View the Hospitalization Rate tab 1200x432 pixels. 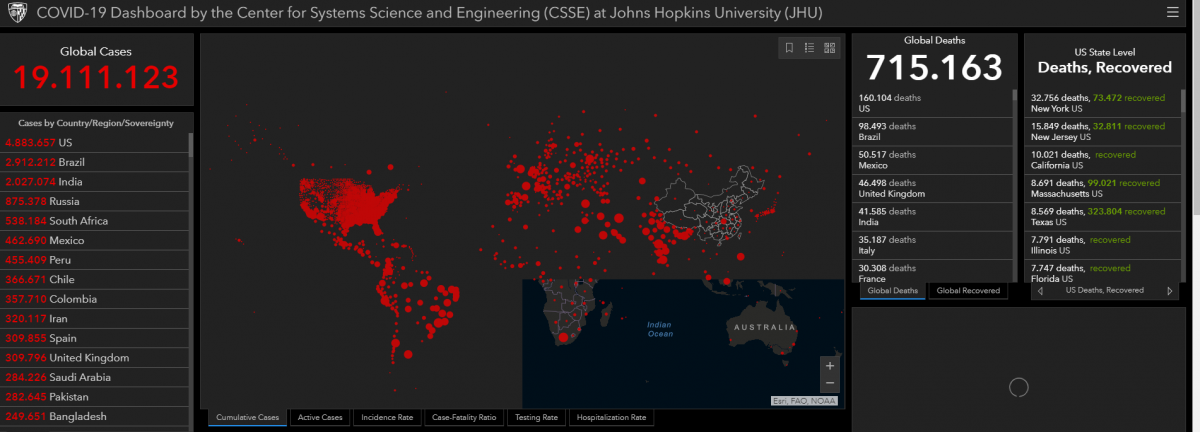coord(611,418)
